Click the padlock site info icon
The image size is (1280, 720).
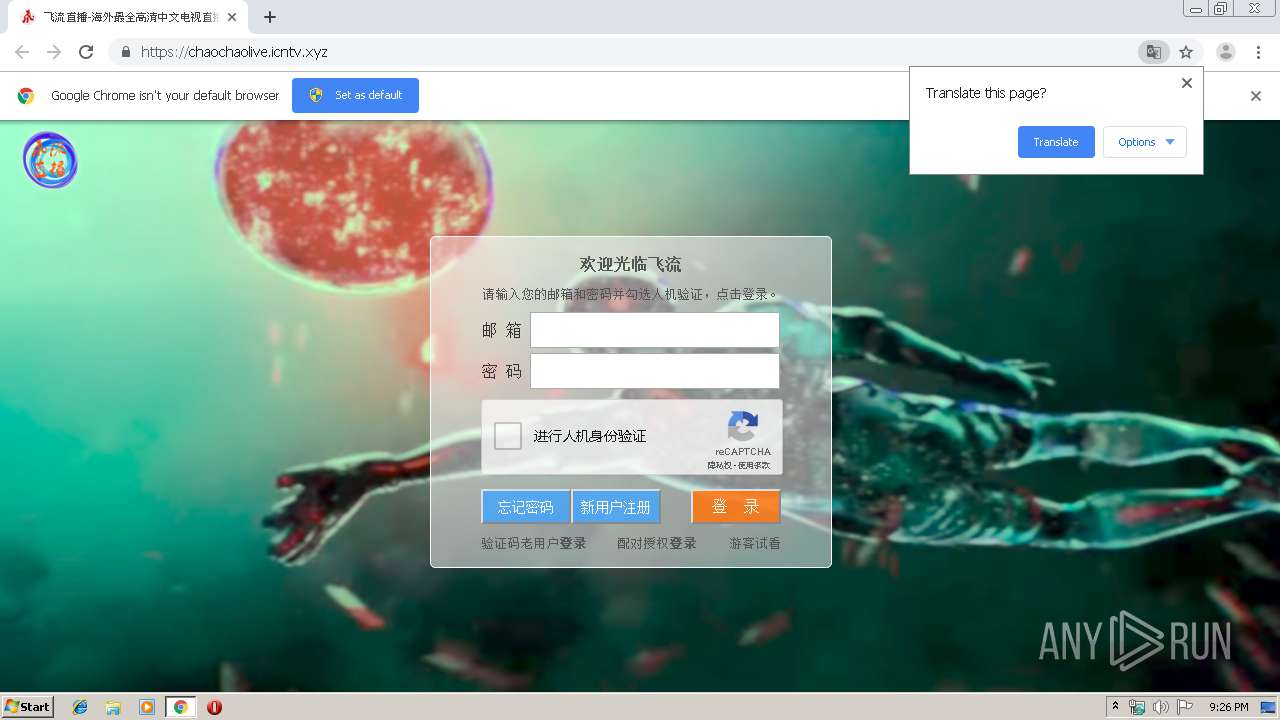point(125,52)
